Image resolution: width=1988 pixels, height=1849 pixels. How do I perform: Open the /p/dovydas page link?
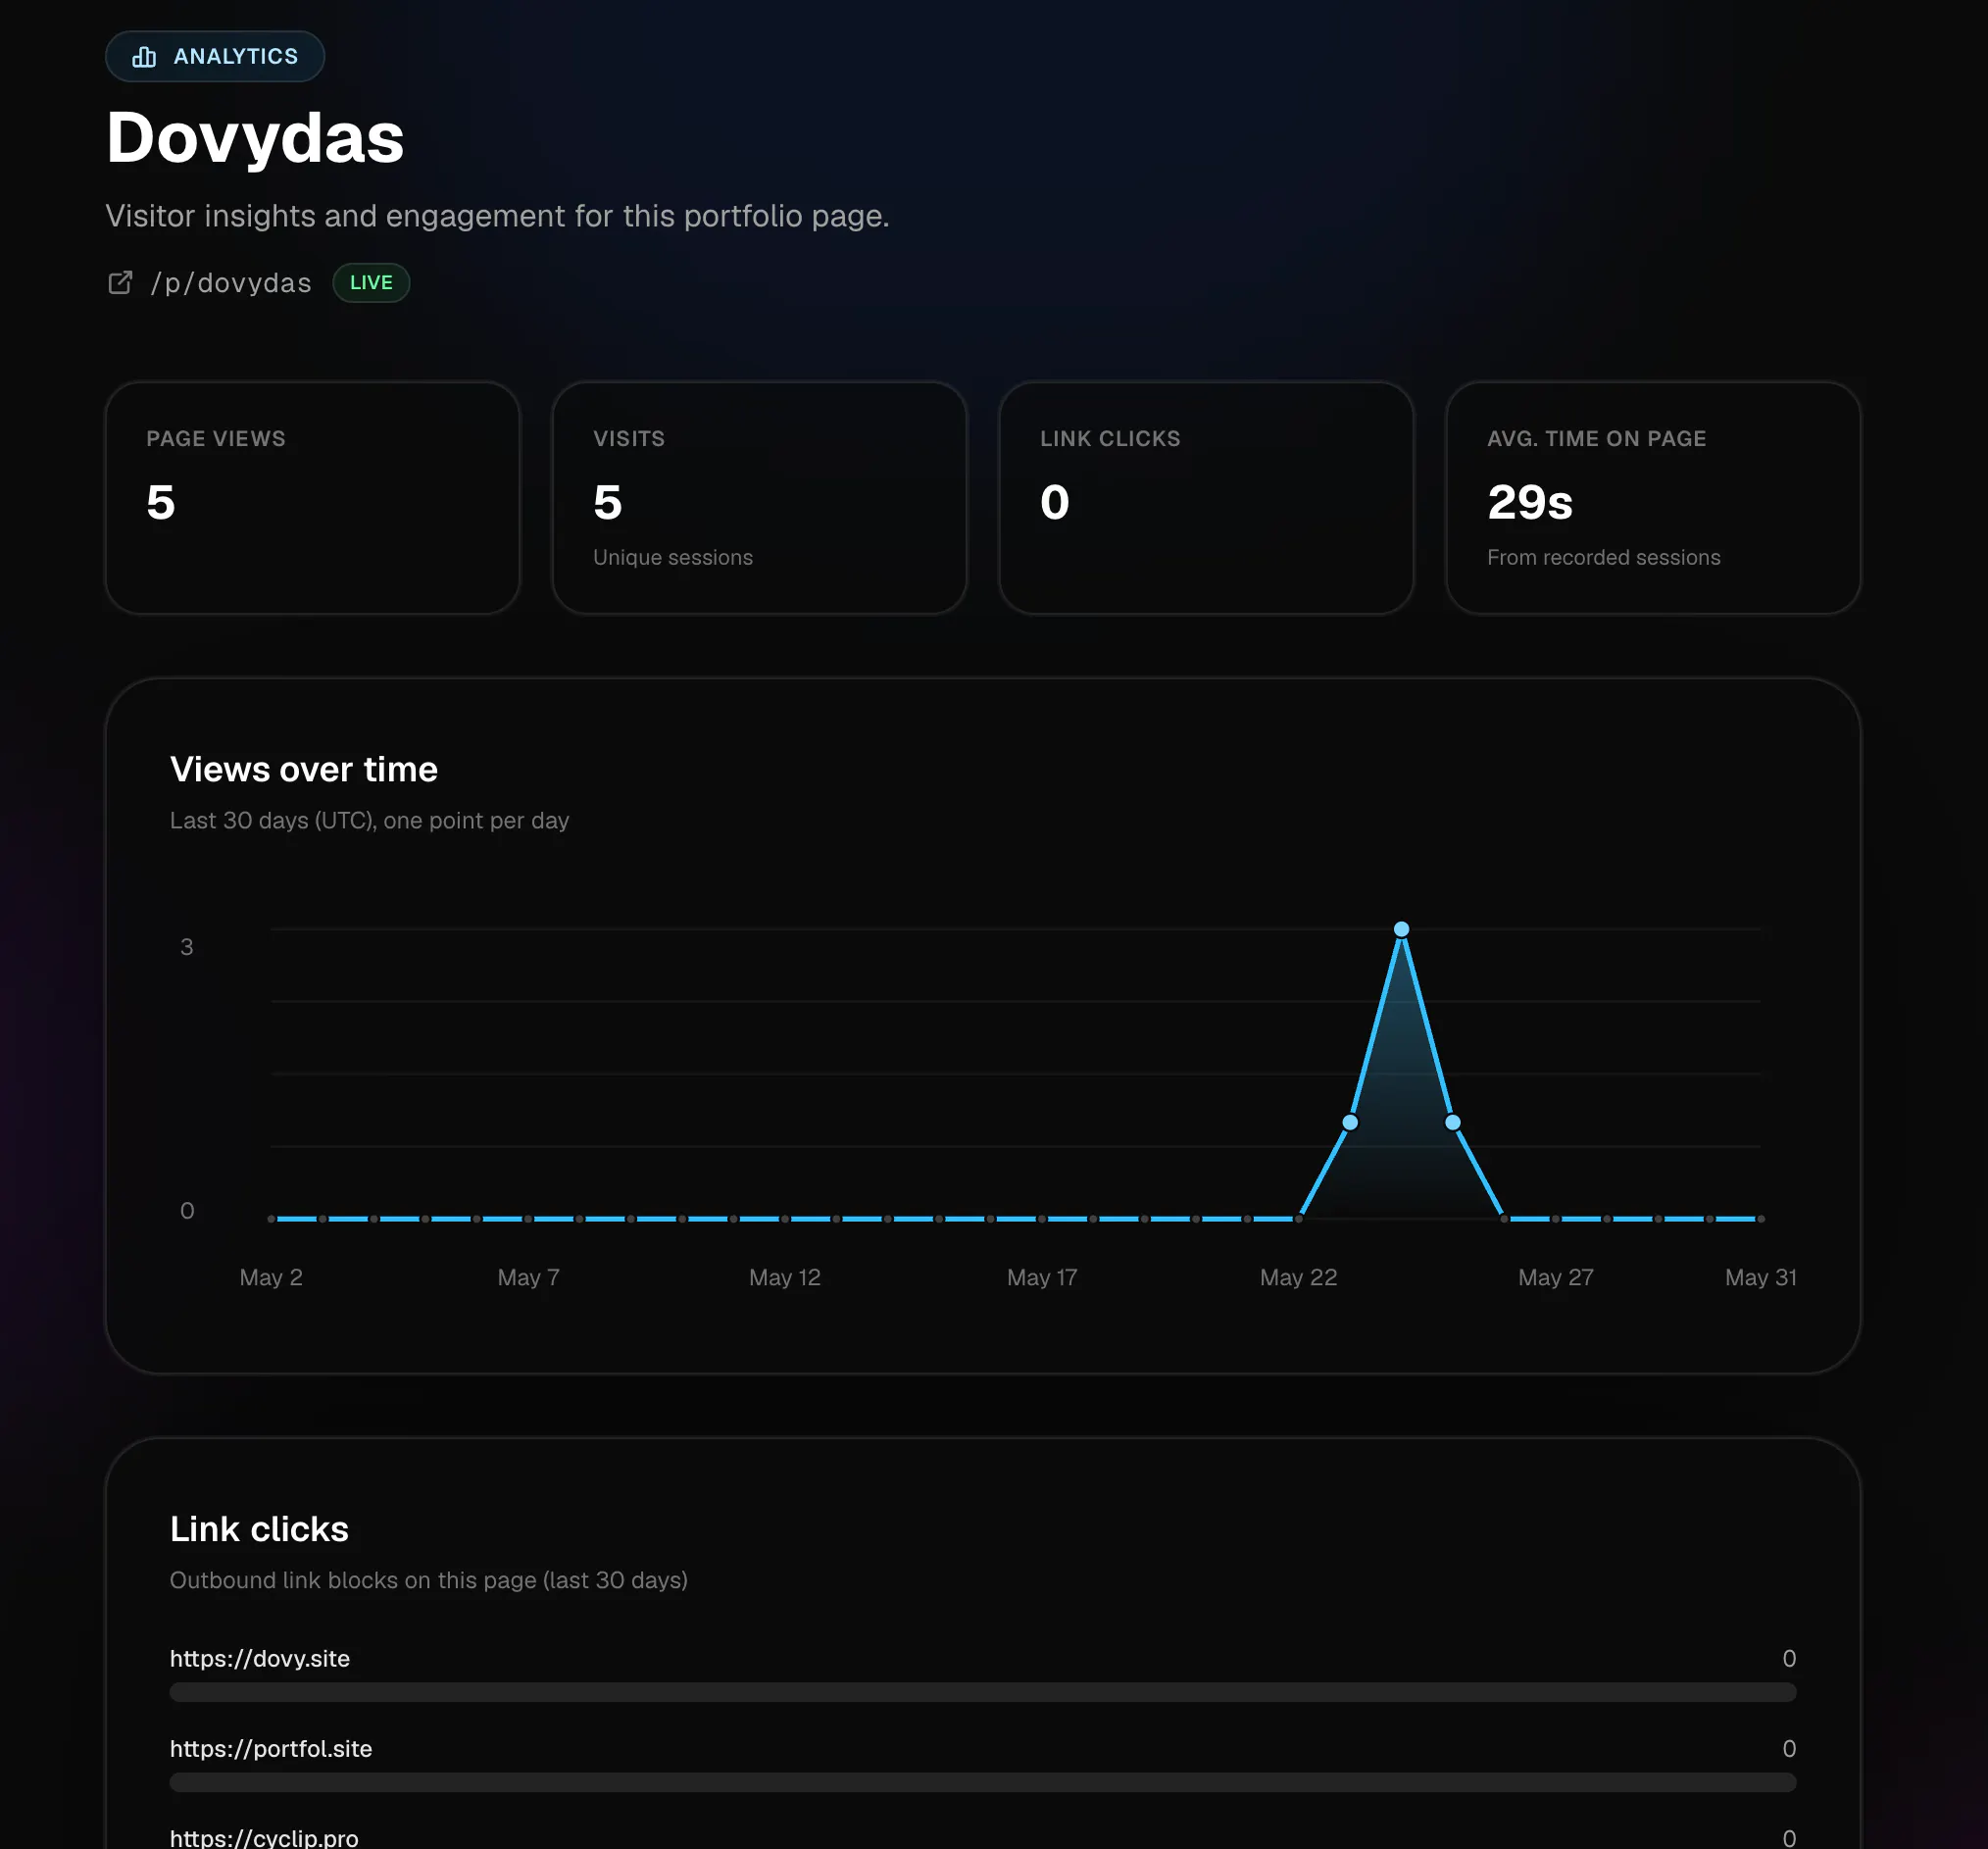231,283
